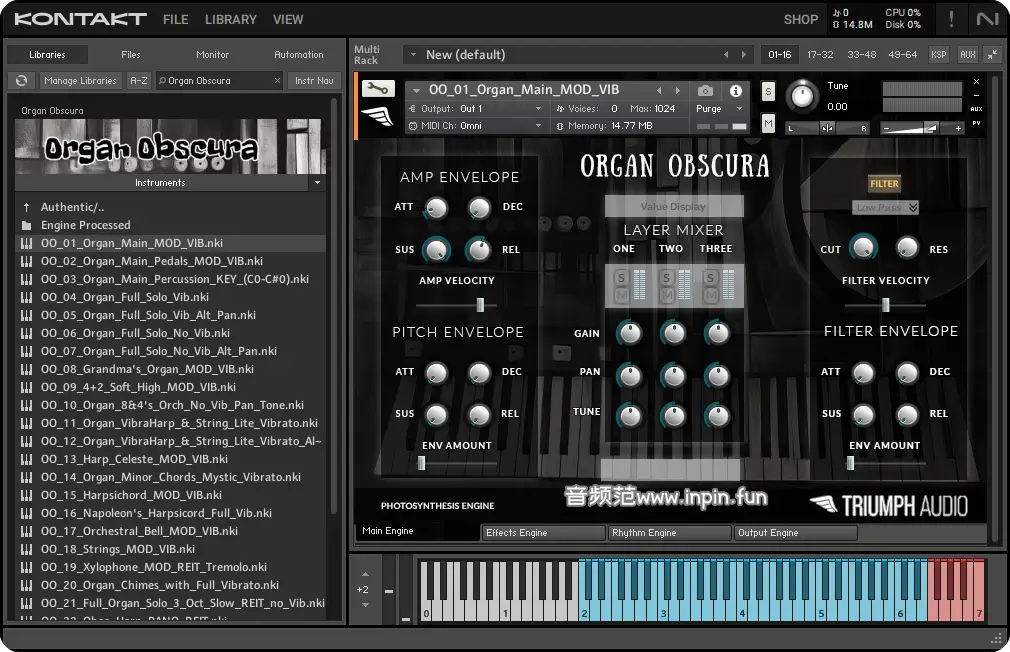The height and width of the screenshot is (652, 1010).
Task: Open the KSP master script editor
Action: [x=939, y=54]
